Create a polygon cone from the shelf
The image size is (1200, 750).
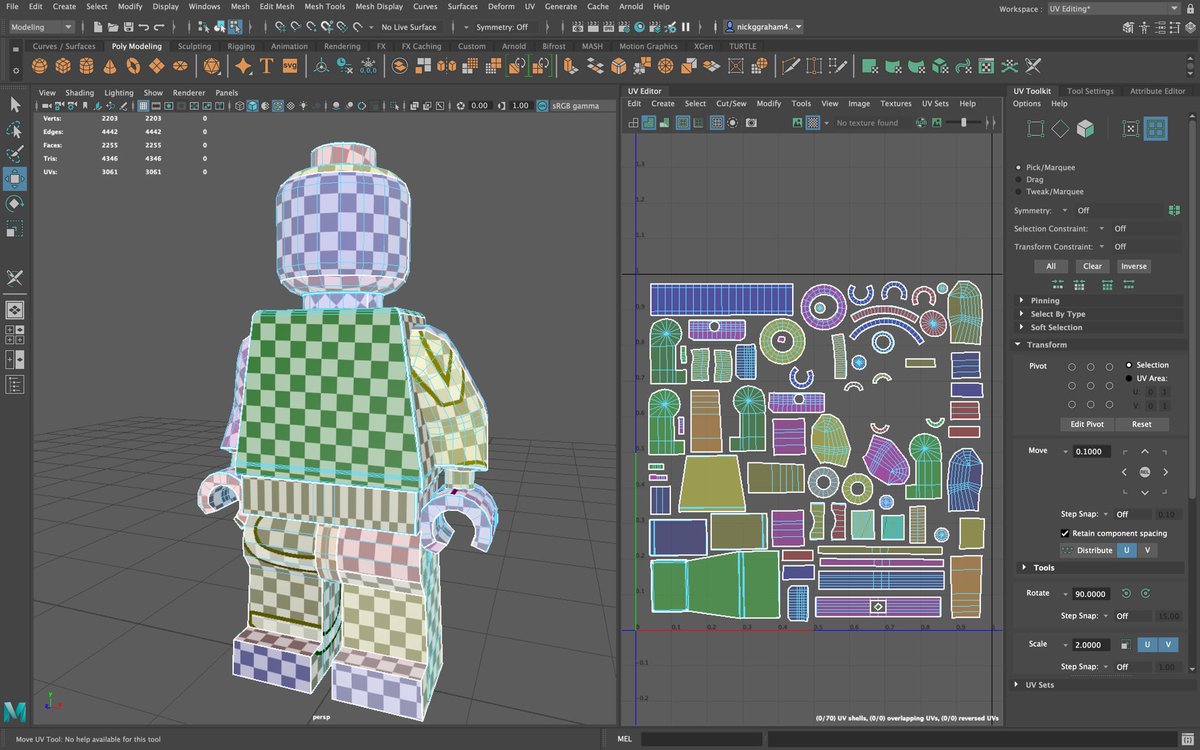(x=109, y=67)
